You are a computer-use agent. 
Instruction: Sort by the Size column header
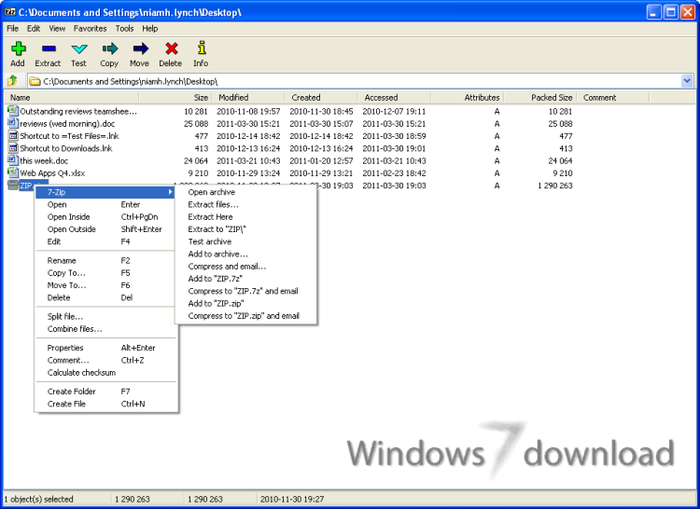pos(175,97)
